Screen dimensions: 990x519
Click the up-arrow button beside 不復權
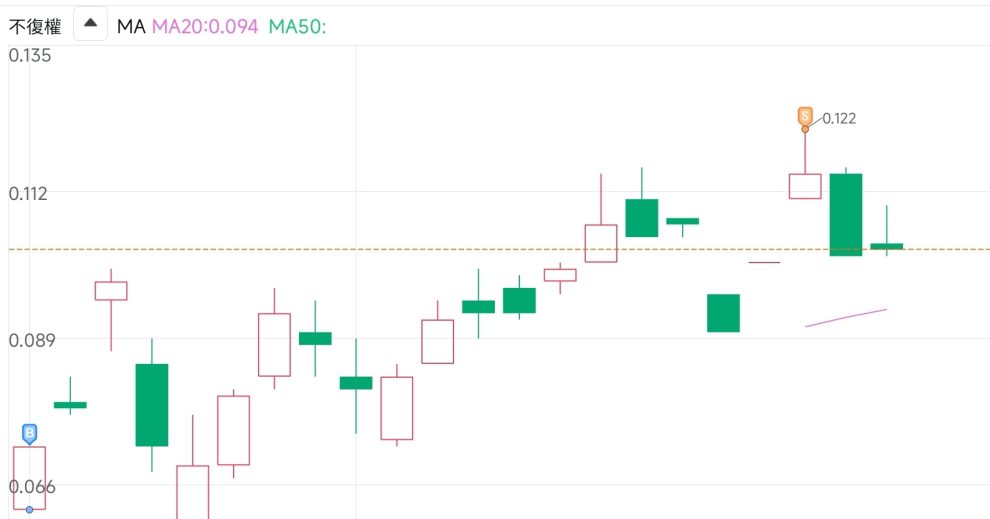[90, 25]
